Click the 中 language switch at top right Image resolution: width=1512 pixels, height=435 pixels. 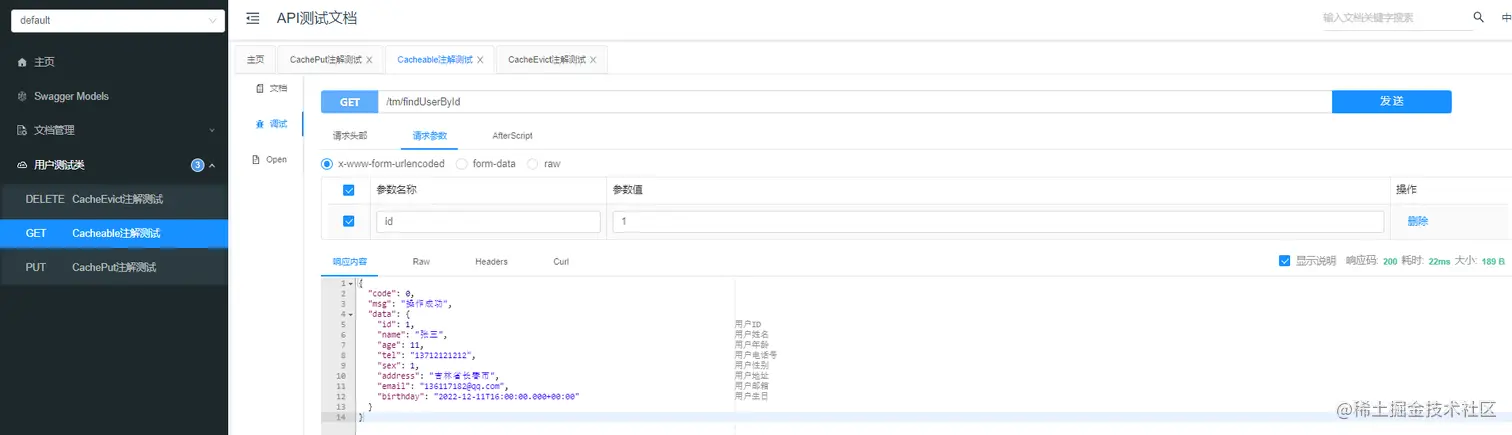click(x=1506, y=18)
